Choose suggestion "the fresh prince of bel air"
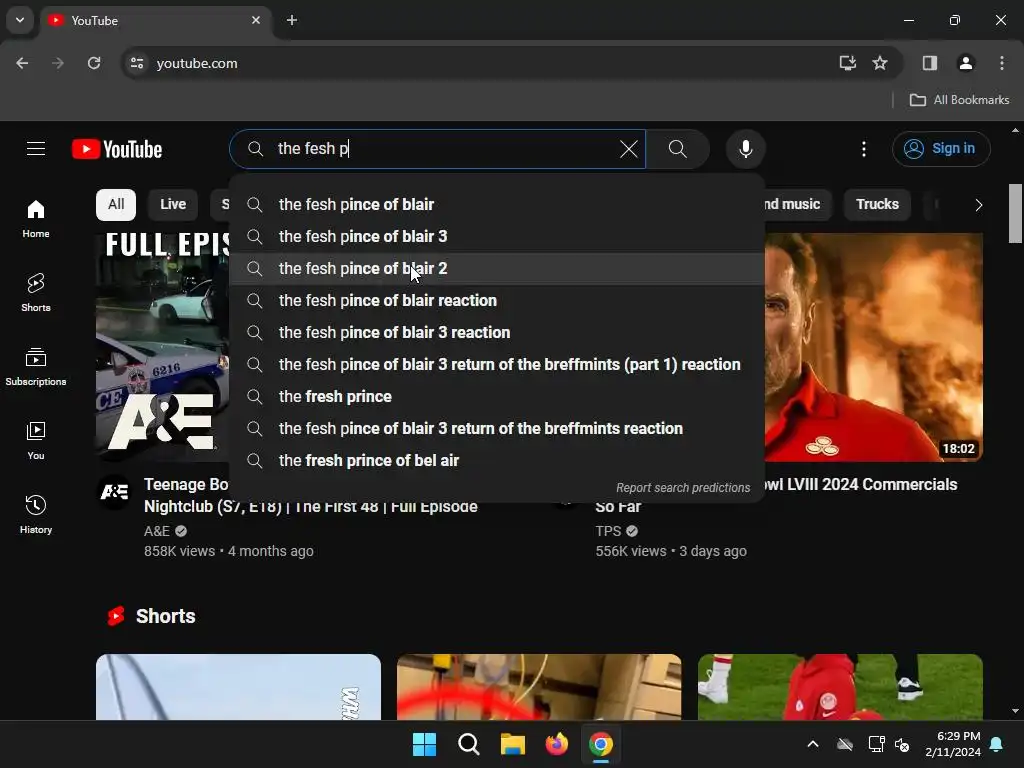This screenshot has width=1024, height=768. pos(496,460)
